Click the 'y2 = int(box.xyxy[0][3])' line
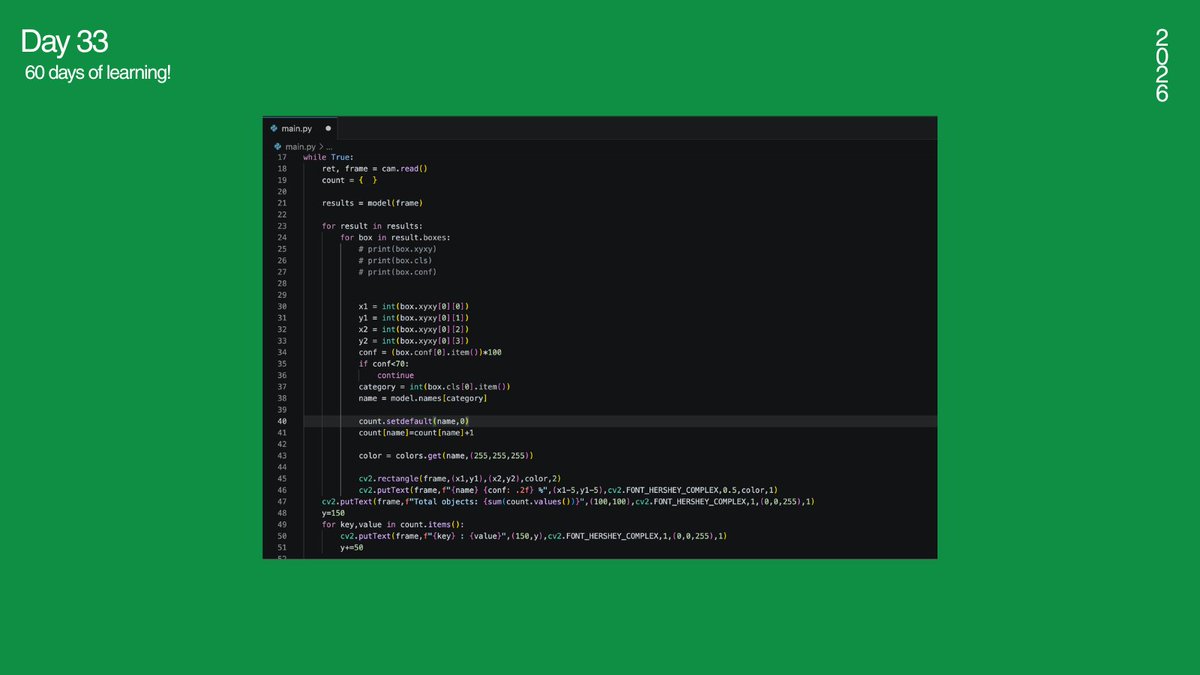This screenshot has height=675, width=1200. (x=414, y=341)
